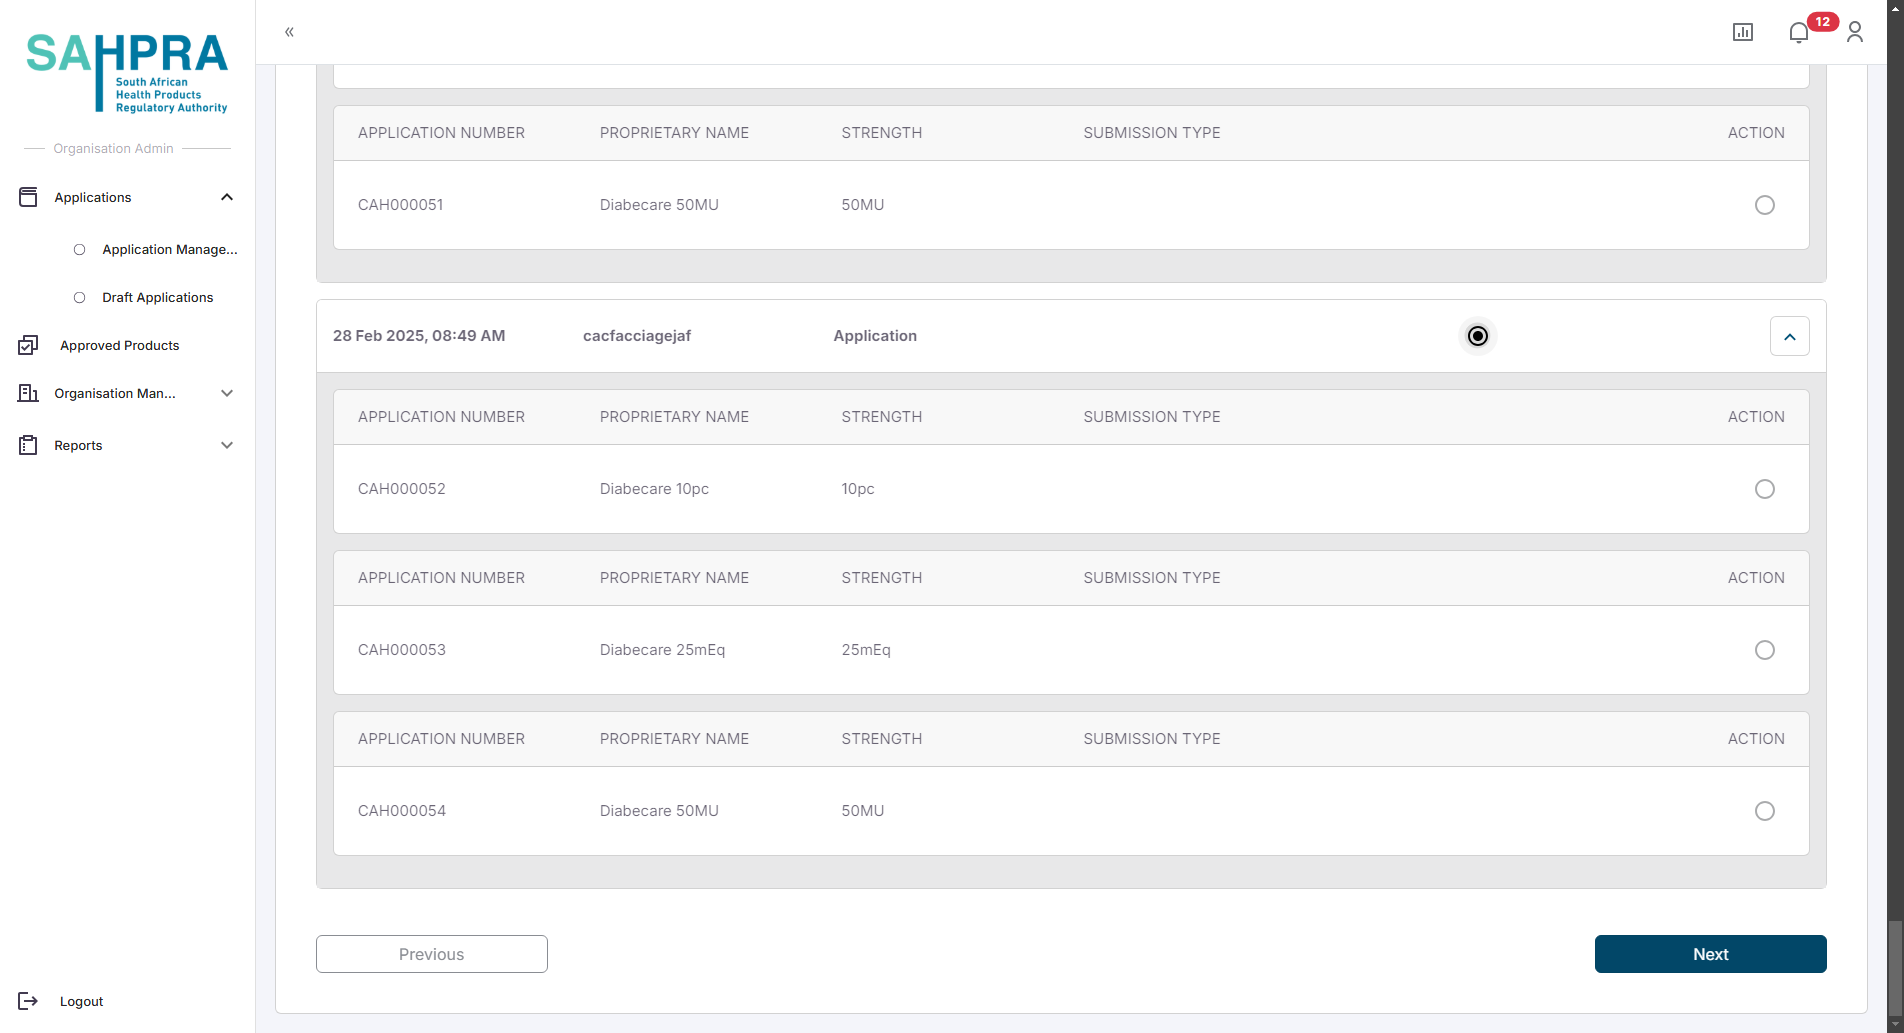Screen dimensions: 1904x1033
Task: Click the Reports clipboard icon
Action: click(28, 445)
